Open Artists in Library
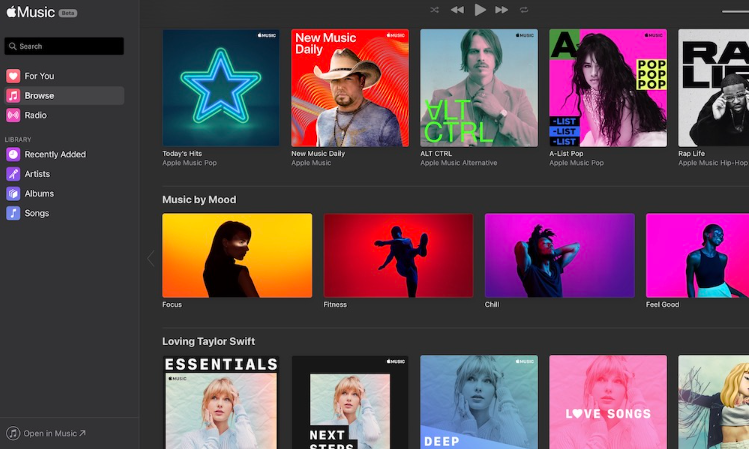Viewport: 749px width, 449px height. (x=64, y=174)
